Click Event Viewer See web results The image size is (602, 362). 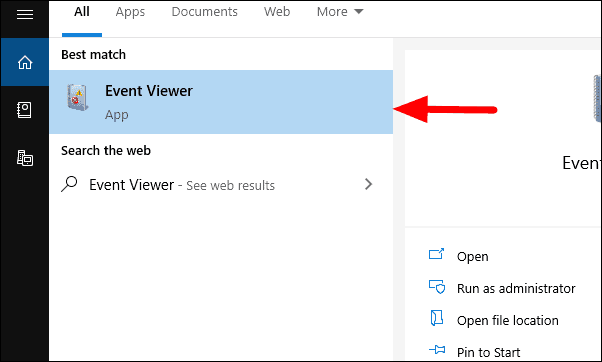point(221,185)
